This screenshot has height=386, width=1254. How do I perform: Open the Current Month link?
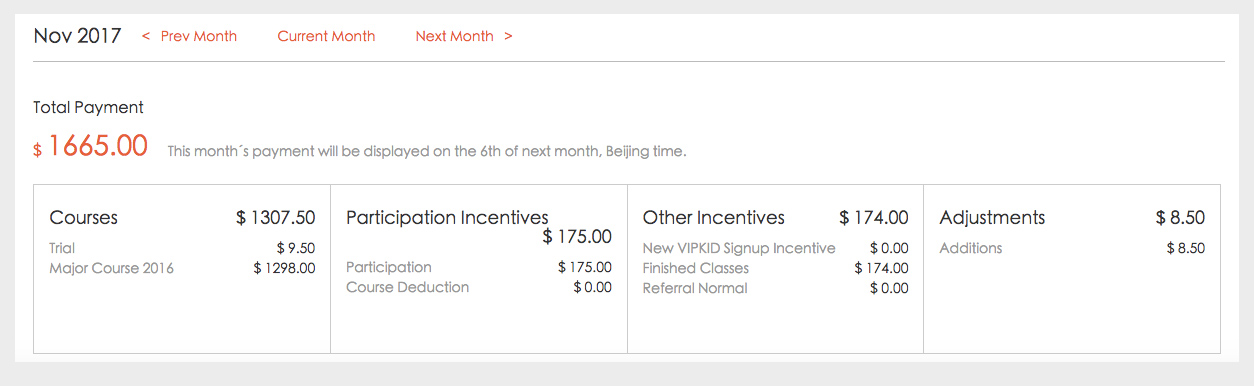(x=326, y=36)
